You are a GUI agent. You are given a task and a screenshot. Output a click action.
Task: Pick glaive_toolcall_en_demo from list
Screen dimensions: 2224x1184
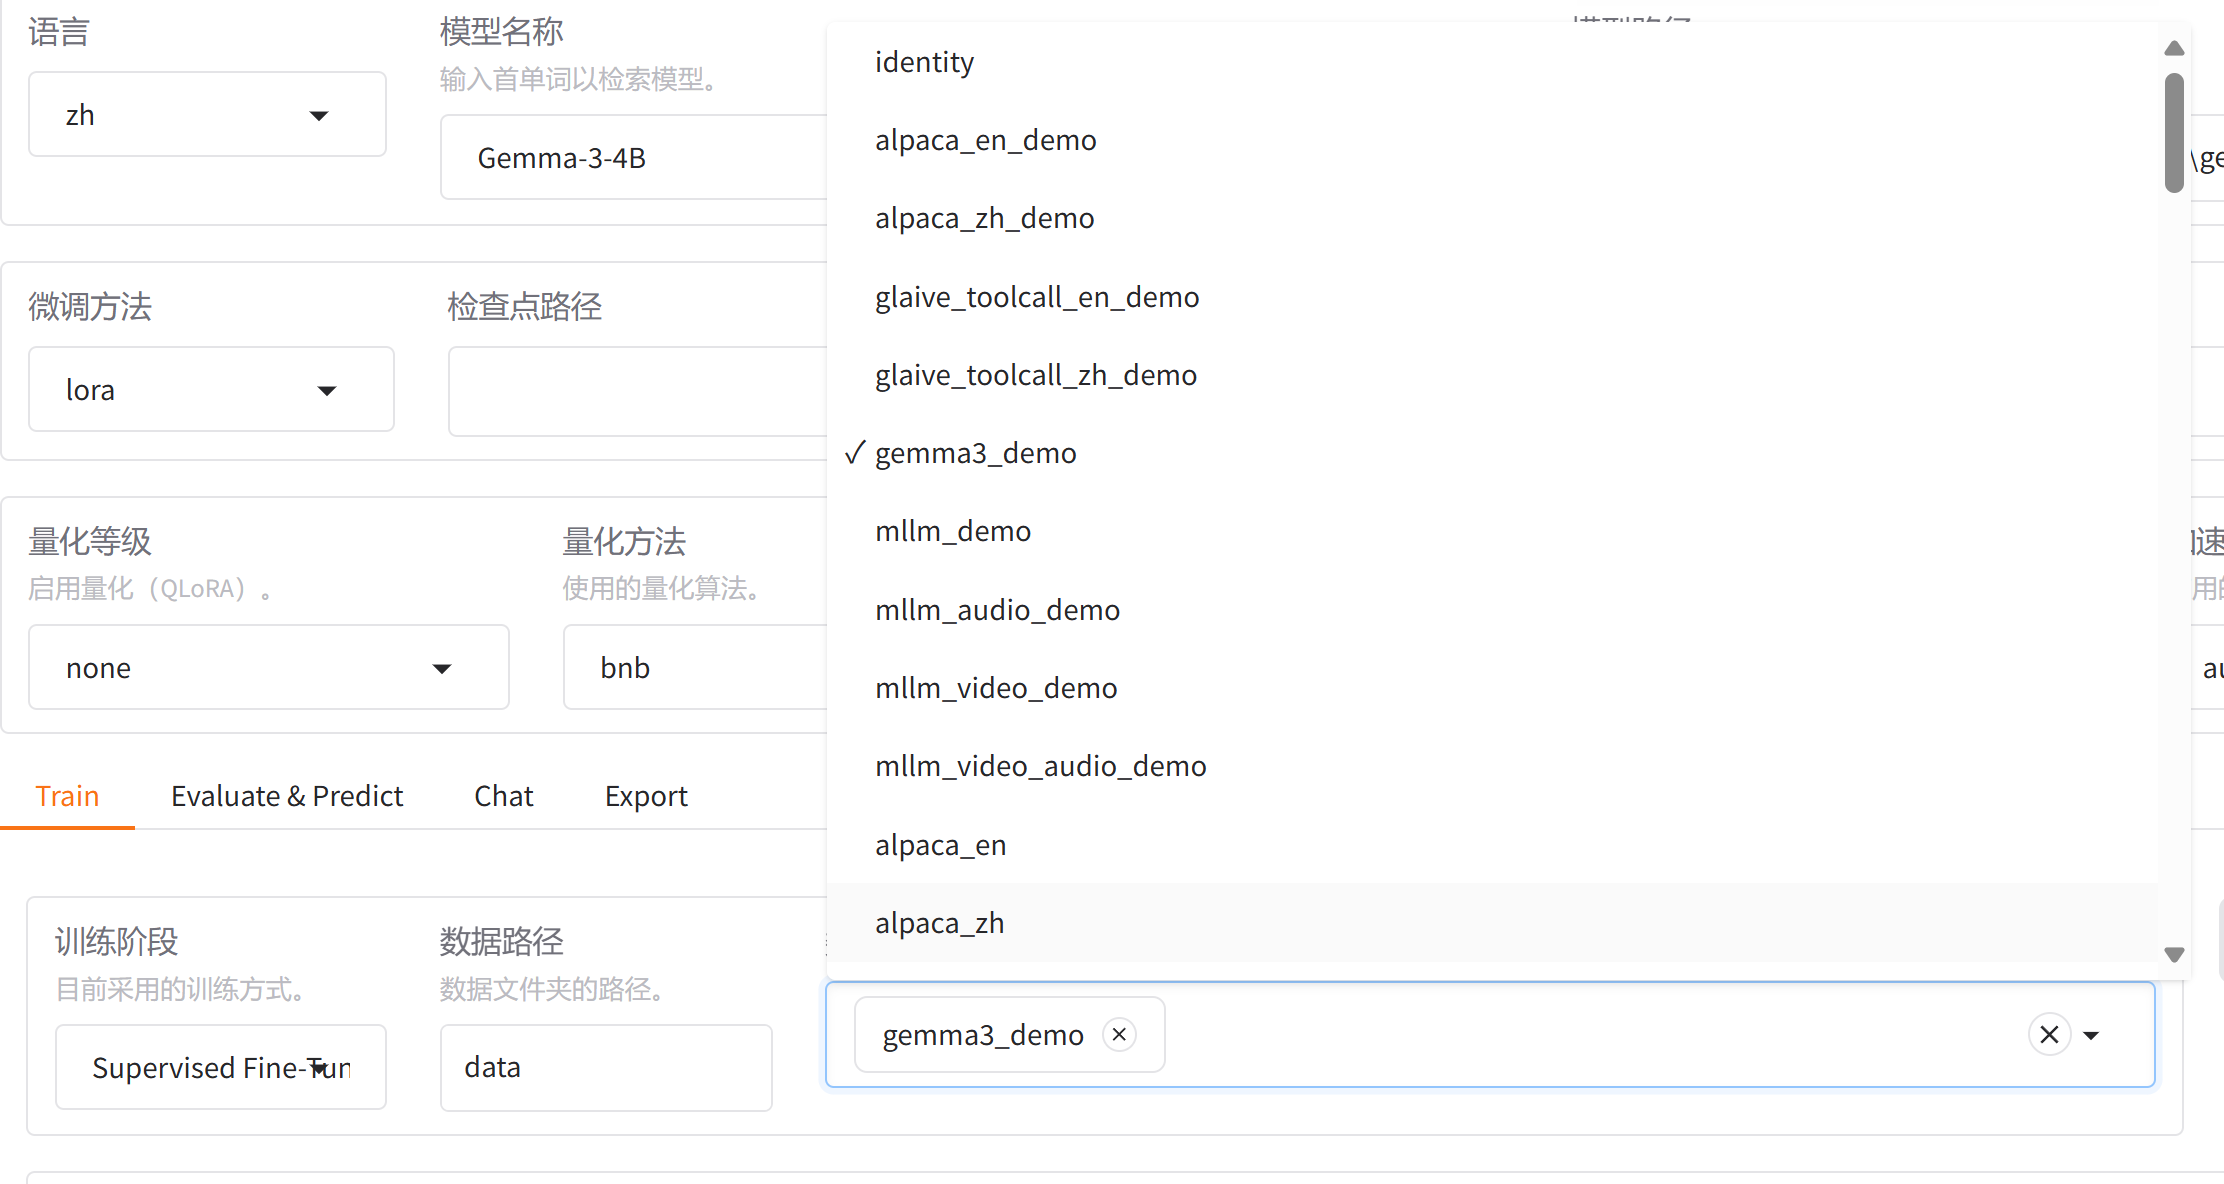(1036, 297)
